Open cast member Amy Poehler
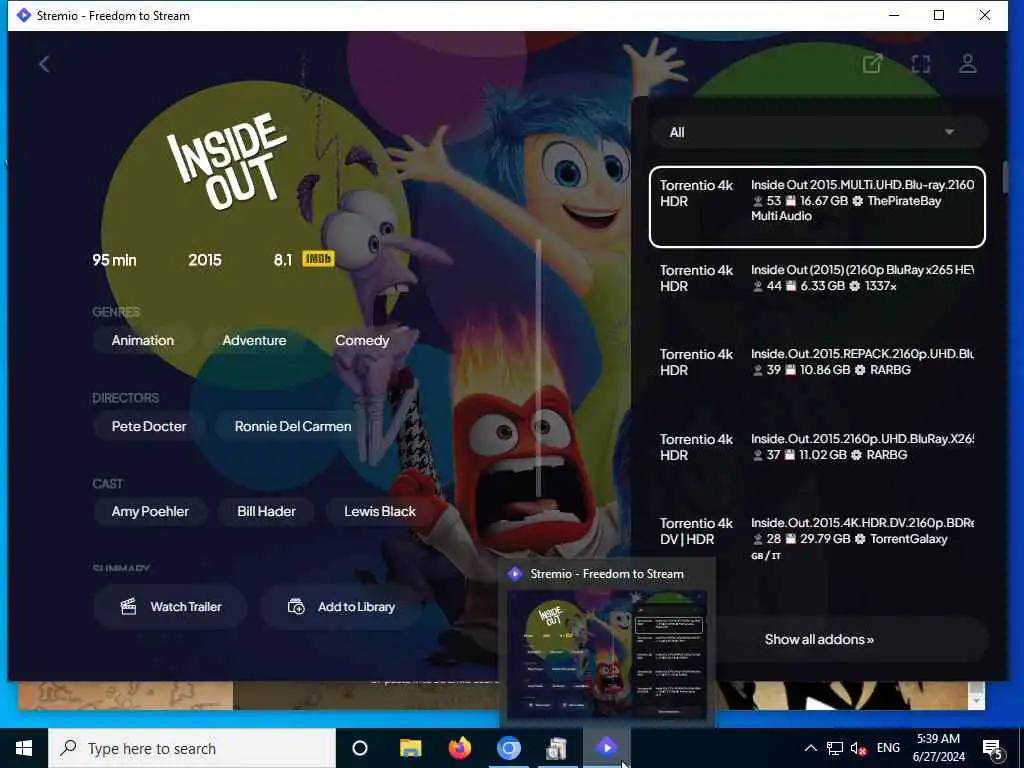Screen dimensions: 1024x768 pyautogui.click(x=150, y=511)
